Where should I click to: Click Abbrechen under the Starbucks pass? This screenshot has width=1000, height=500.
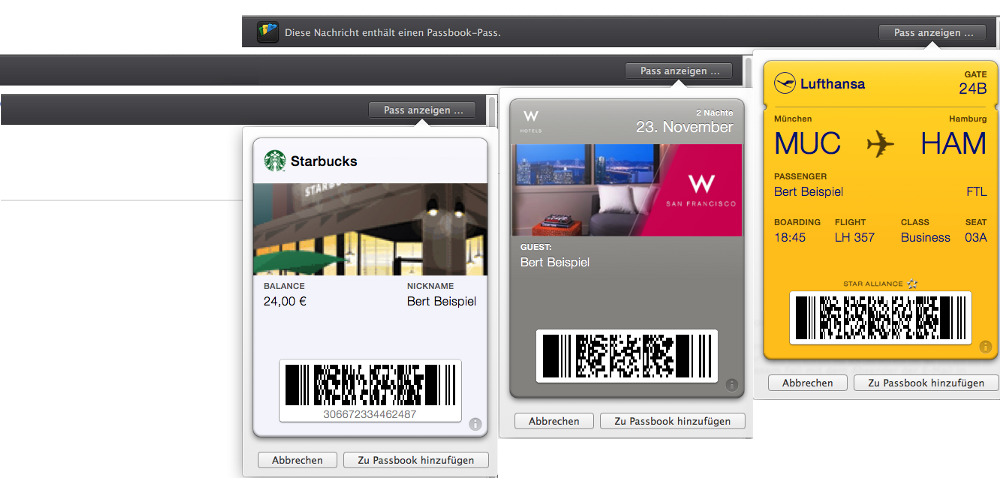coord(297,460)
